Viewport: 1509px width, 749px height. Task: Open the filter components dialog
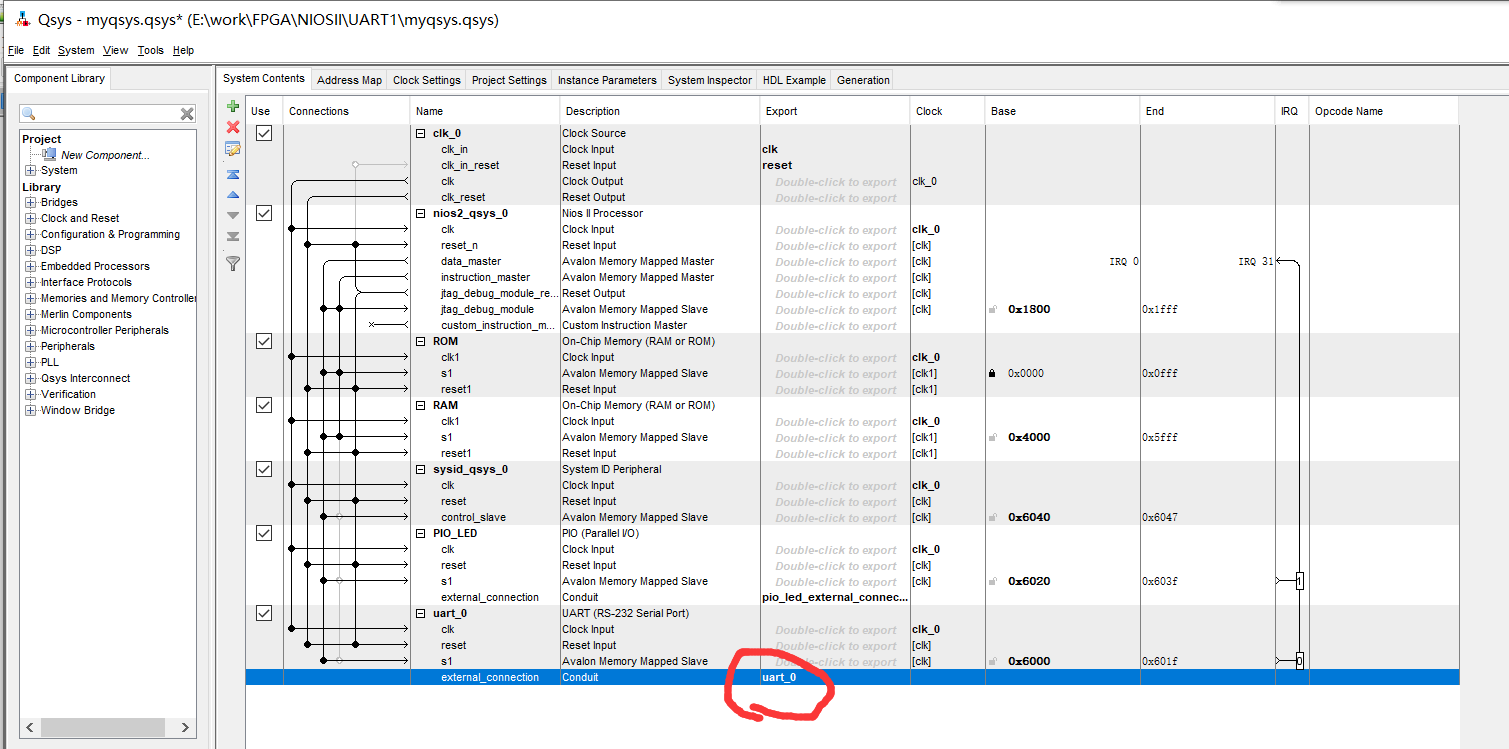point(233,263)
